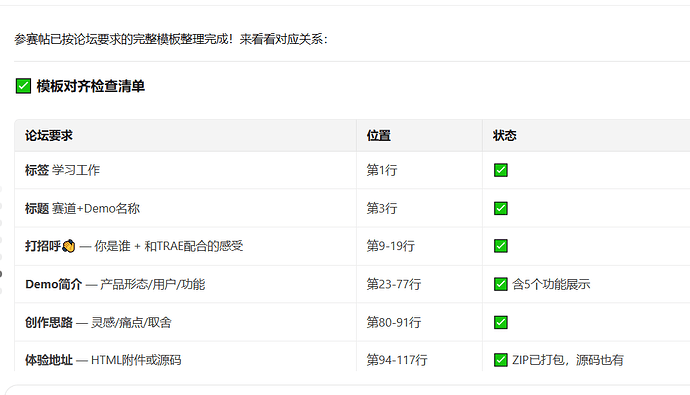
Task: Click the green checkmark in the 创作思路 row
Action: 500,322
